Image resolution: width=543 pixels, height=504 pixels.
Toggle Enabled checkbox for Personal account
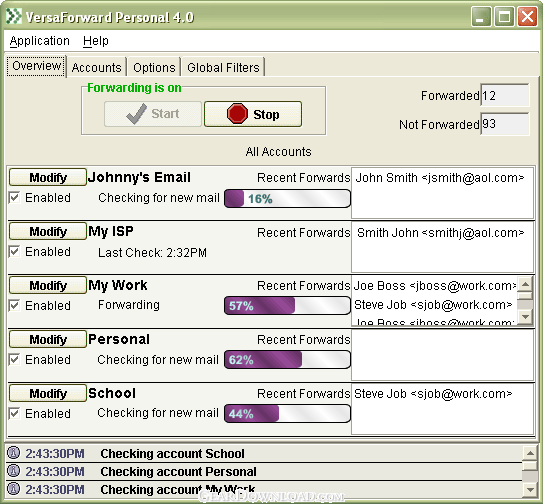pos(14,360)
